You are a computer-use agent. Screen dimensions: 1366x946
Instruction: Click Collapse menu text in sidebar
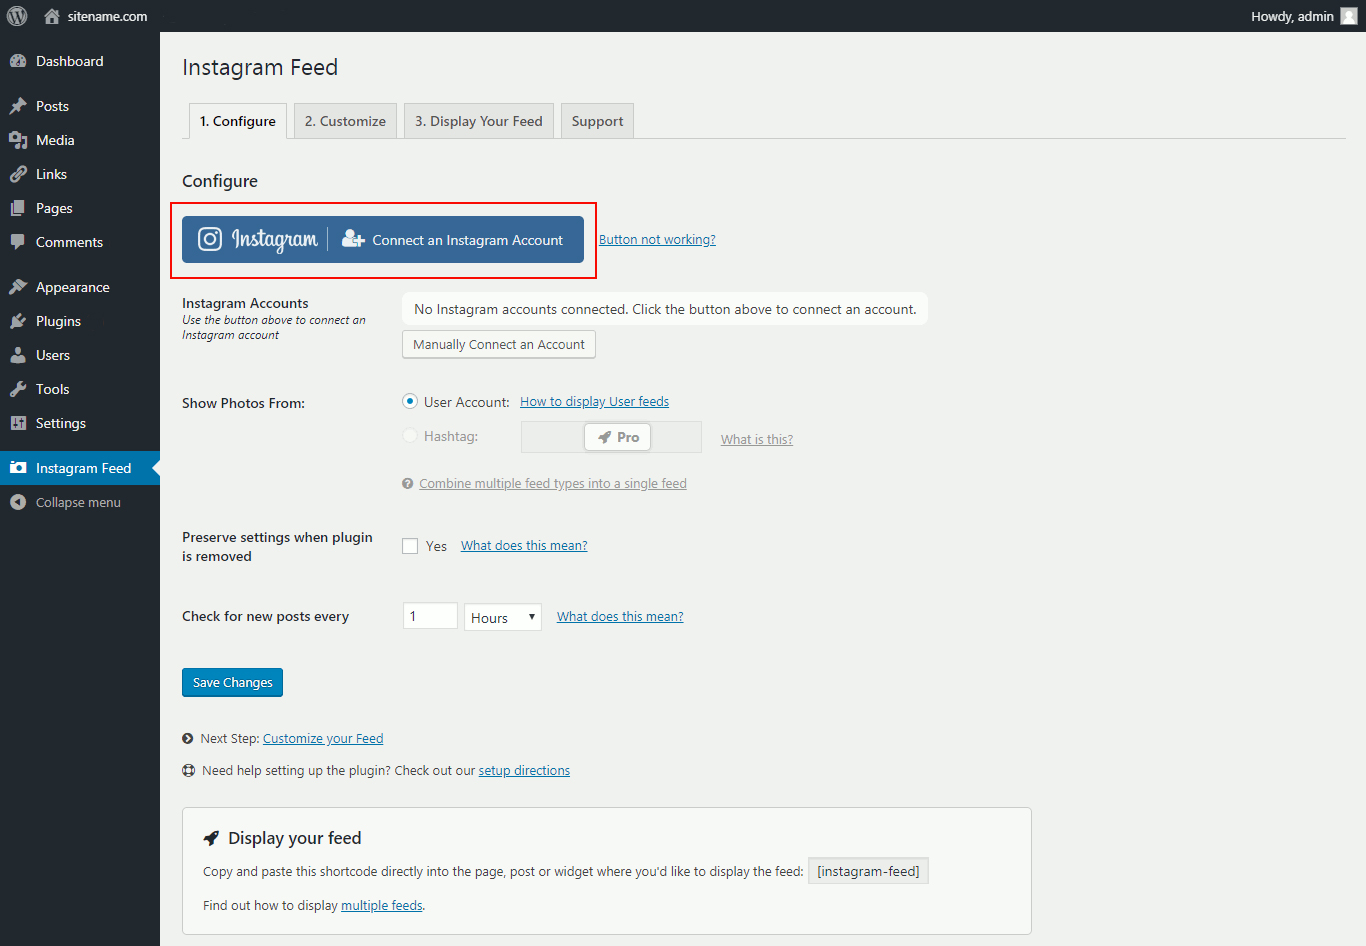click(x=78, y=502)
